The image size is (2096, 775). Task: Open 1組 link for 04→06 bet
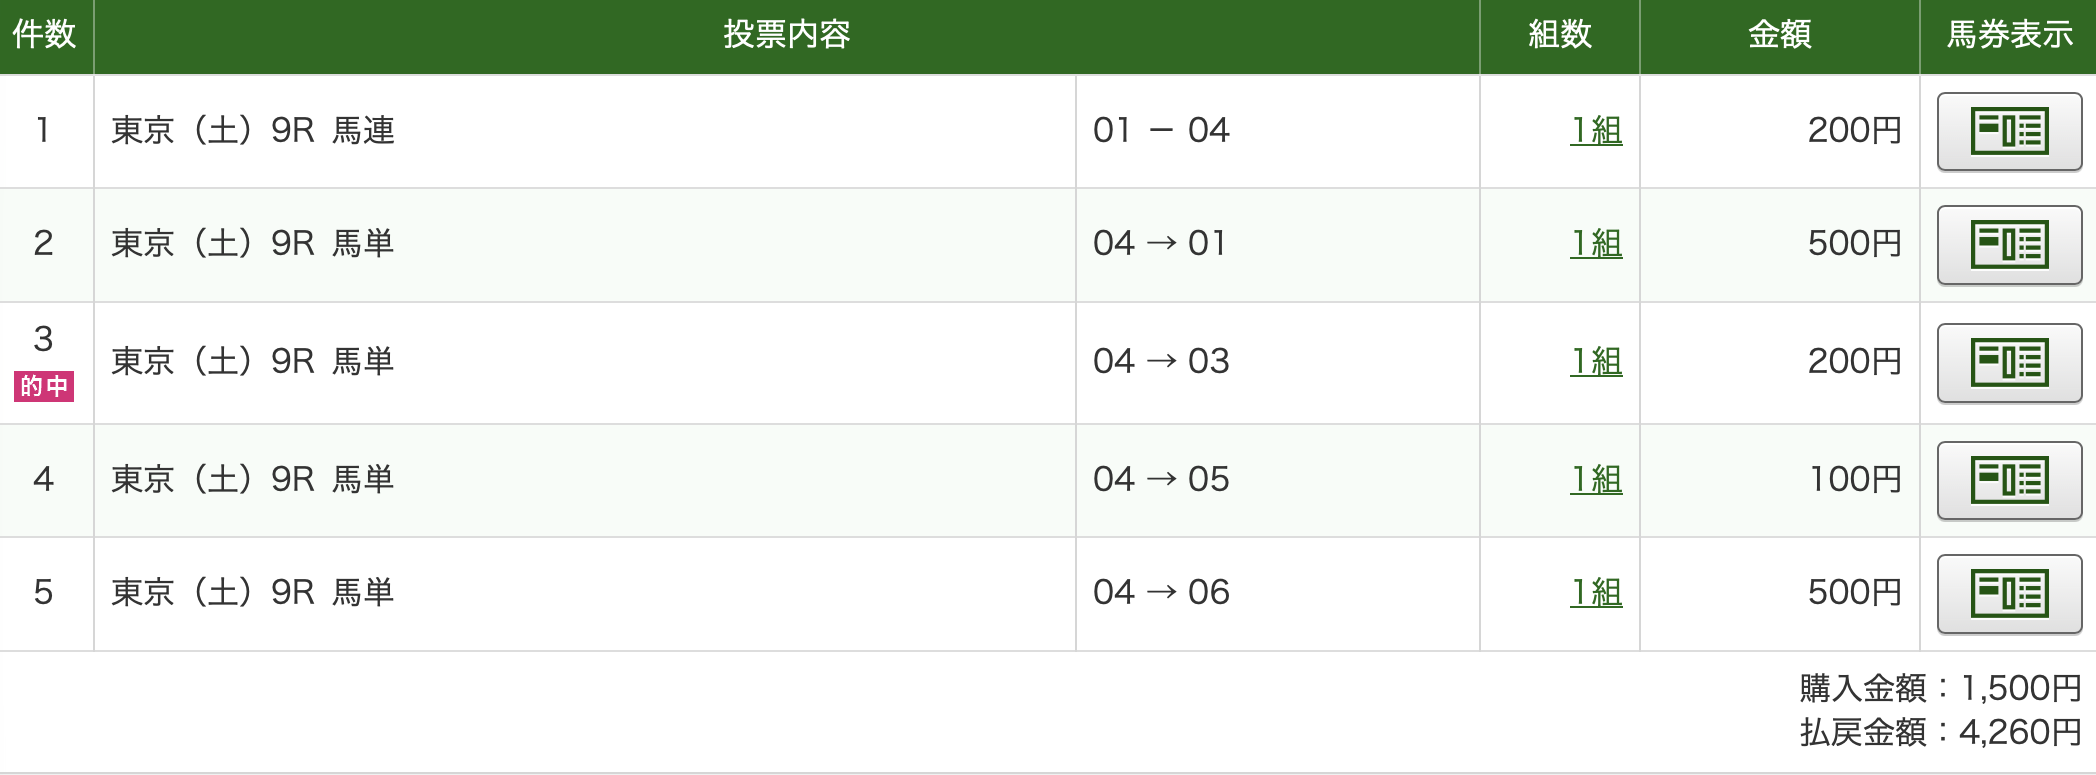[x=1596, y=593]
